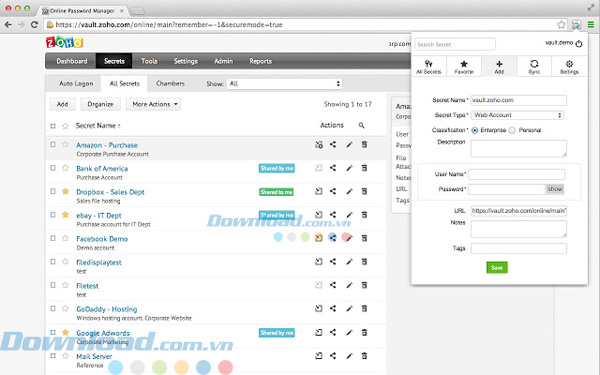Unfavorite the ebay - IT Dept star
The height and width of the screenshot is (375, 600).
pos(65,214)
